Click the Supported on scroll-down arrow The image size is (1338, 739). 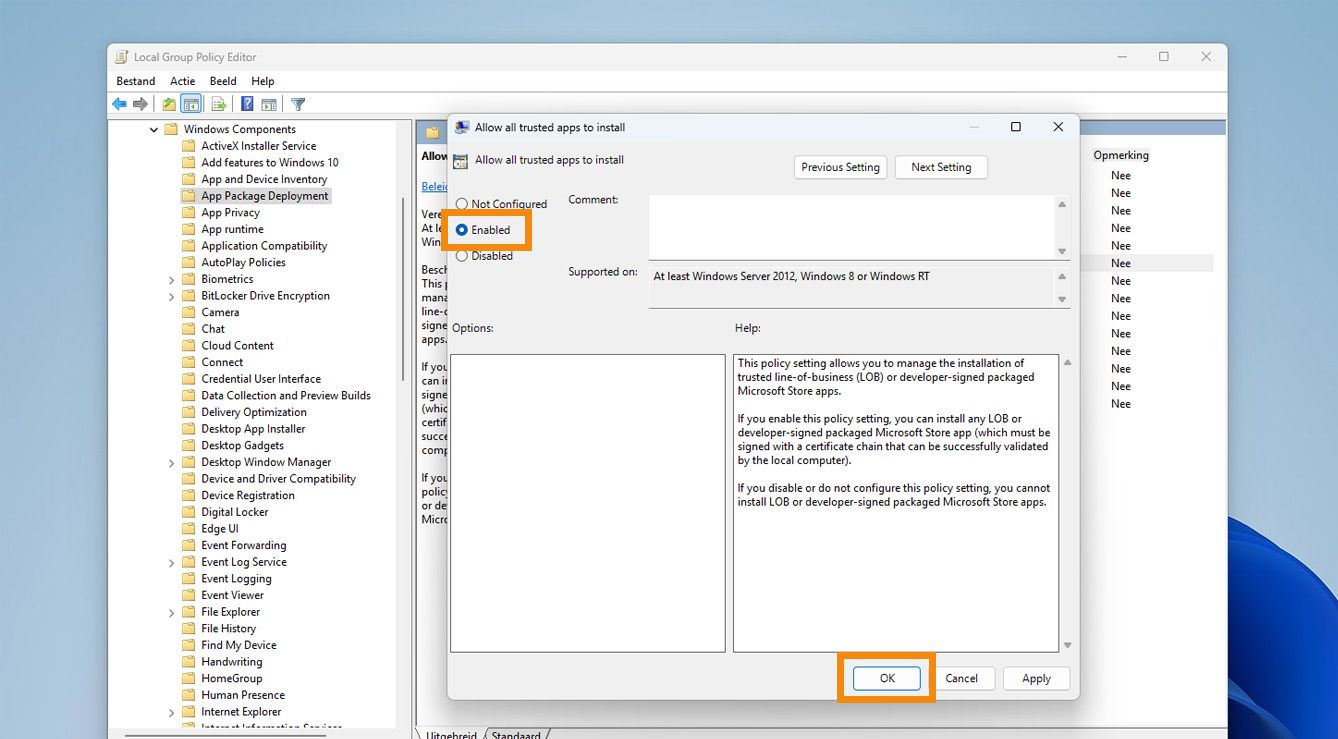(1062, 299)
